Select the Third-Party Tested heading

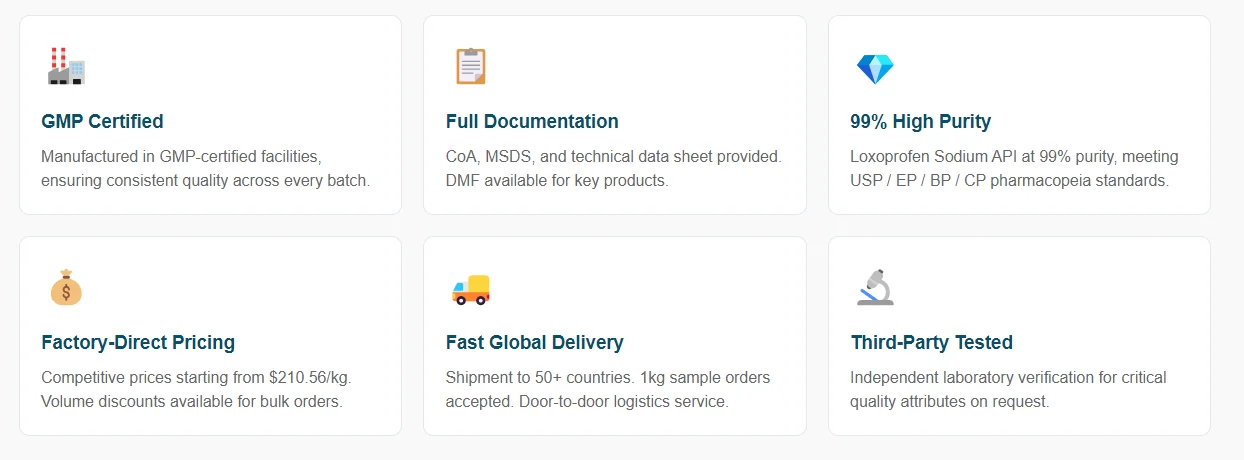tap(931, 342)
